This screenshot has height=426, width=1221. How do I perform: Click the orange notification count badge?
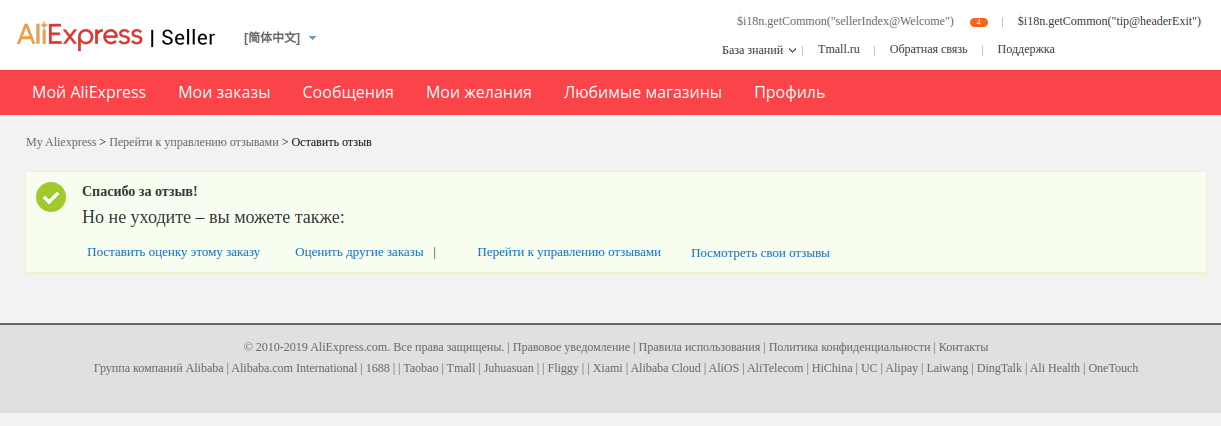click(979, 22)
